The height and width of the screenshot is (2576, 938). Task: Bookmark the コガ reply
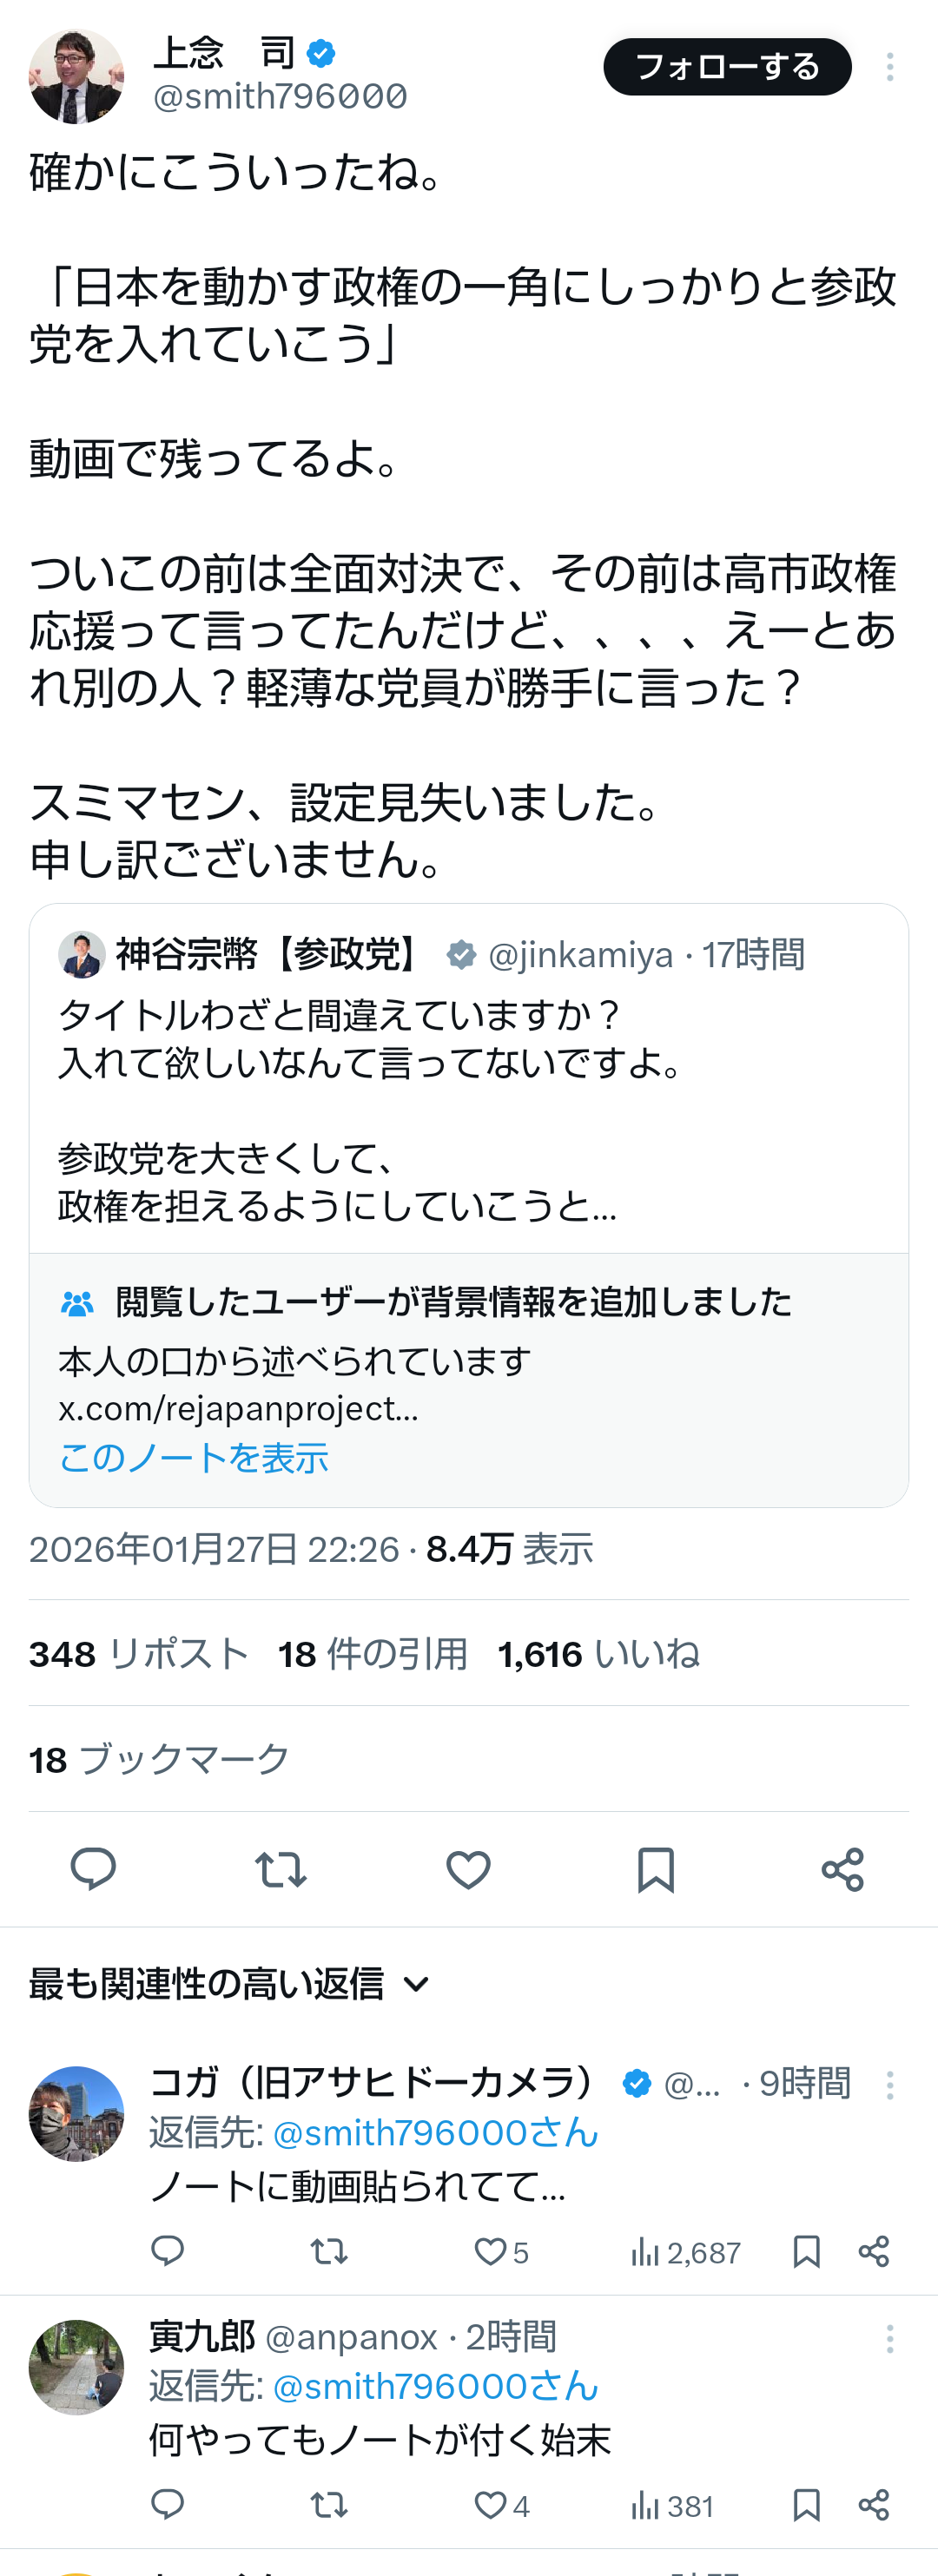(806, 2251)
